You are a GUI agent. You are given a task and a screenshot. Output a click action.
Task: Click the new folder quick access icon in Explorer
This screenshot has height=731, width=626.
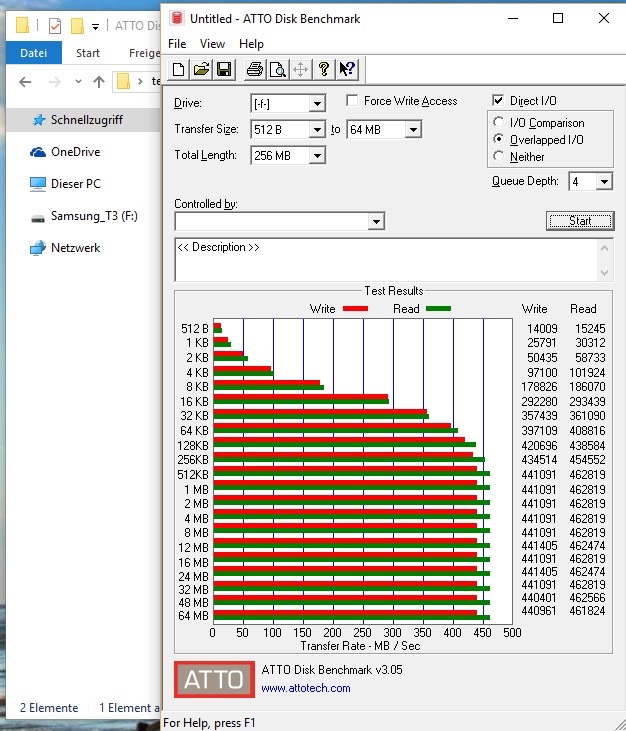pyautogui.click(x=77, y=26)
